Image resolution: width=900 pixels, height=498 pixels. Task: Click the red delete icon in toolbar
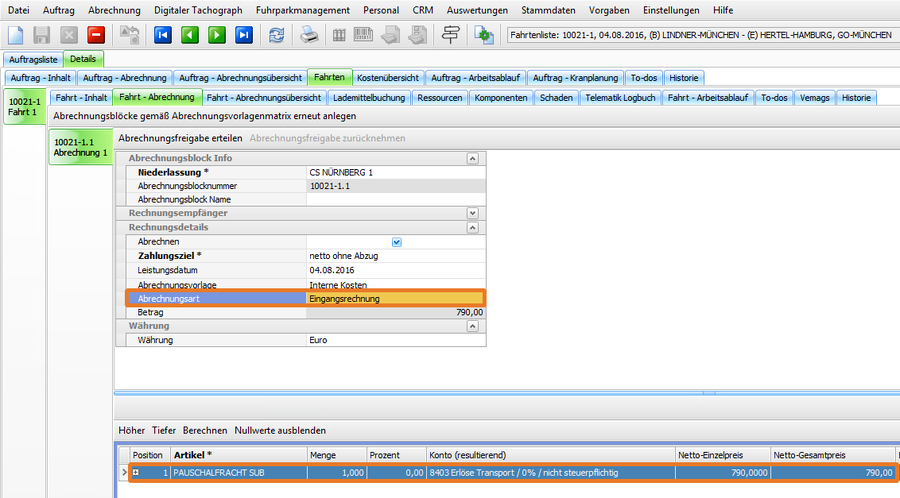[x=97, y=35]
